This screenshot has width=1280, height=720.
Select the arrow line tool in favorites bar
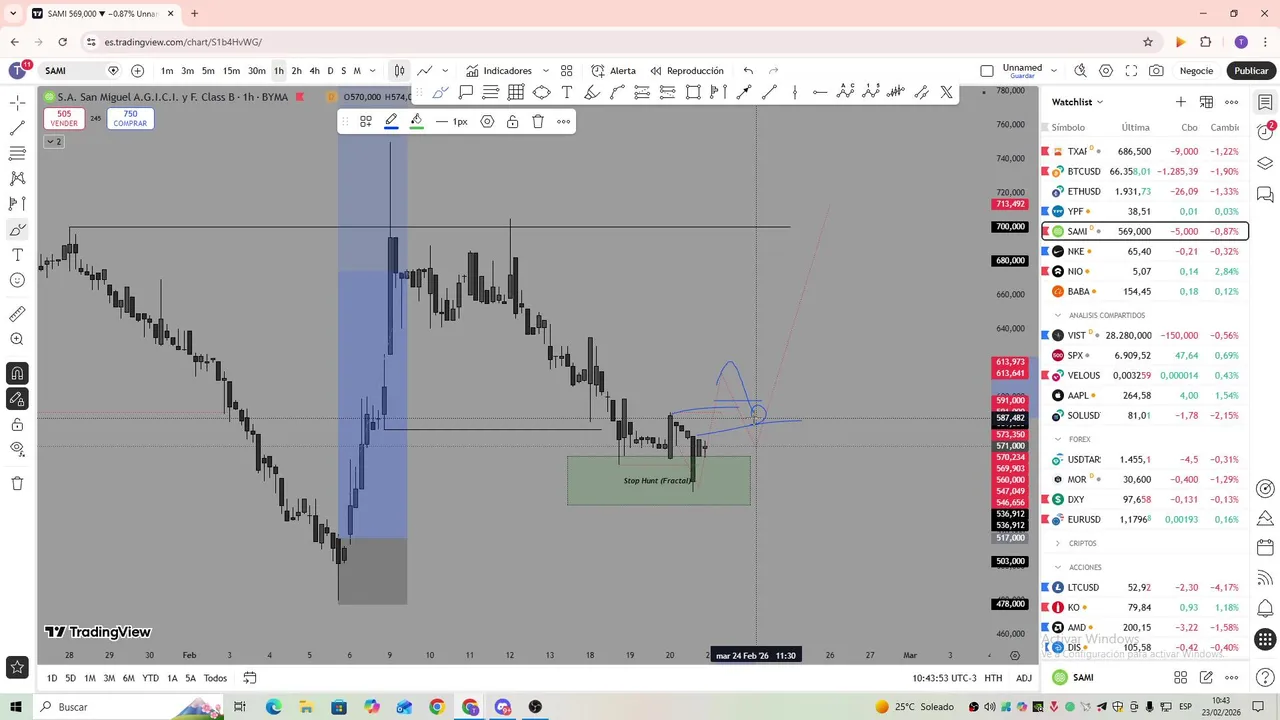point(744,92)
